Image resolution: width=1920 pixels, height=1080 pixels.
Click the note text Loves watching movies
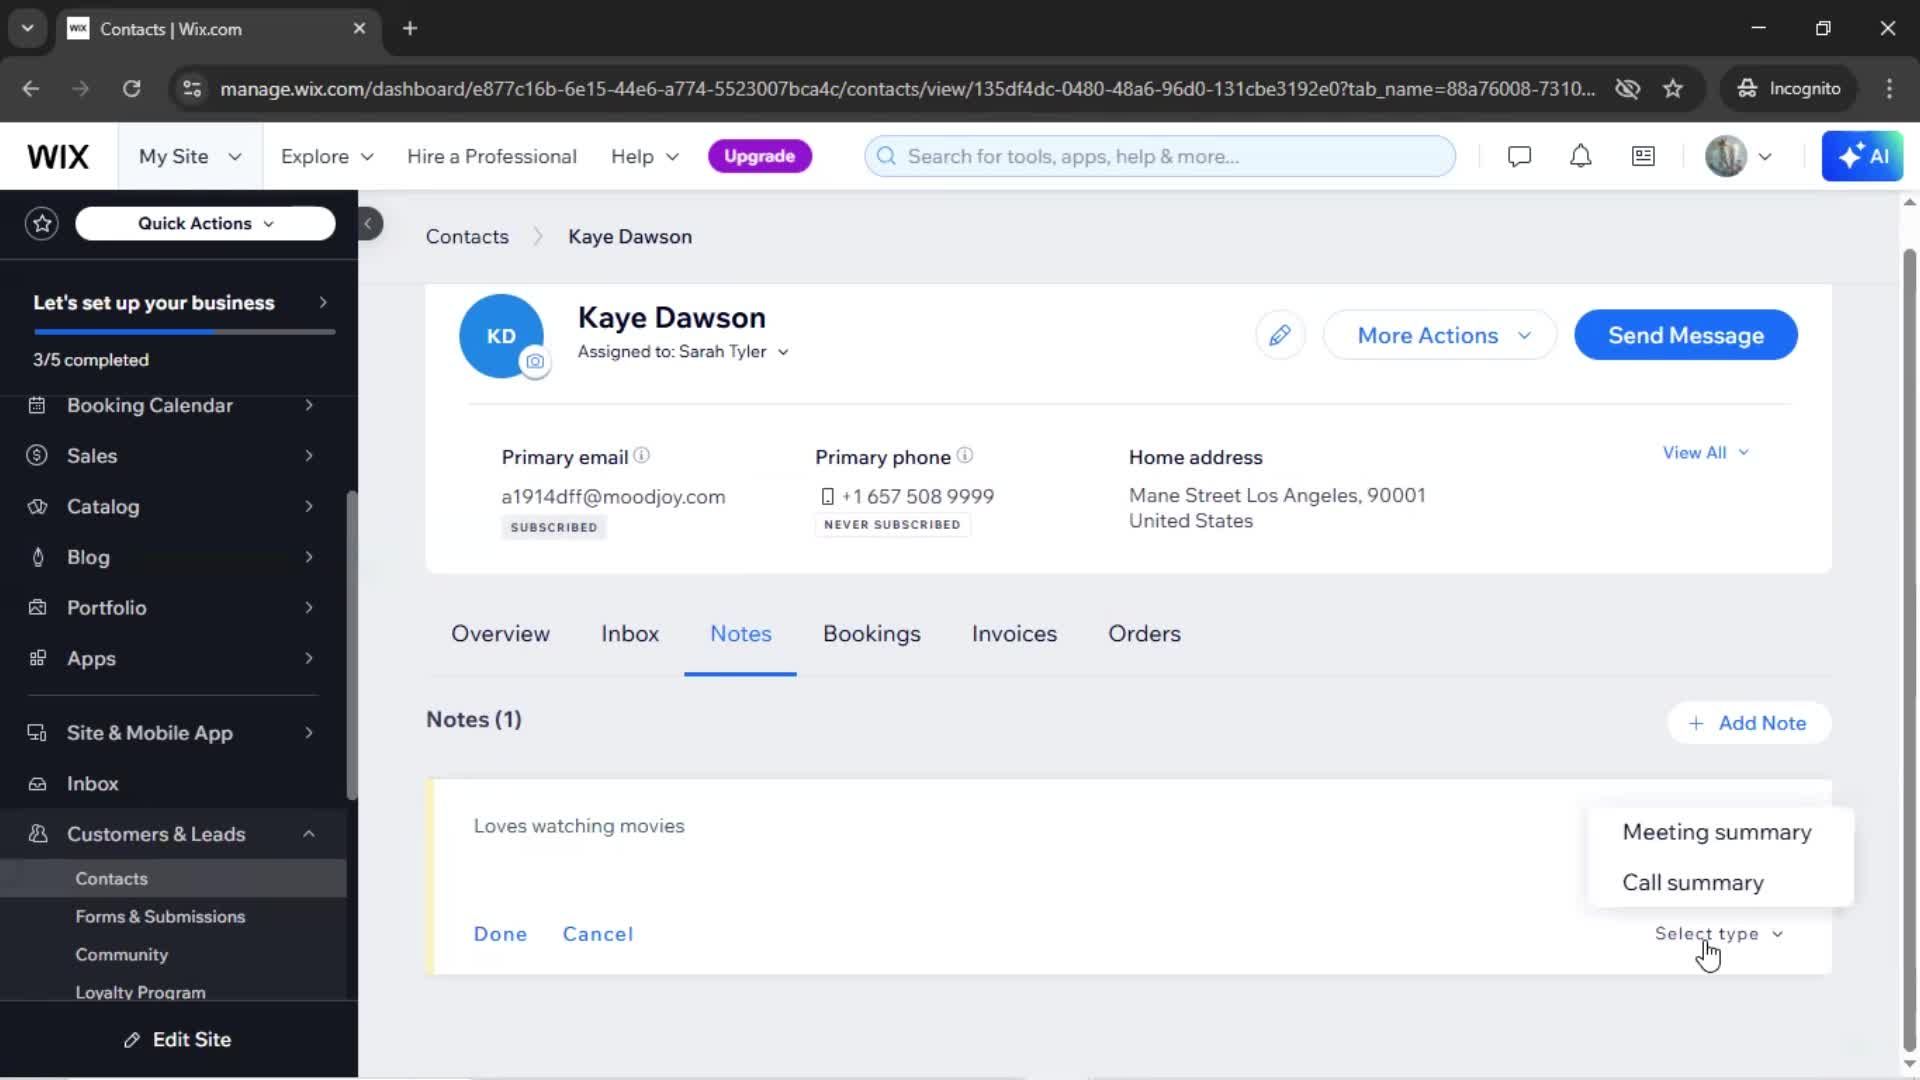(x=579, y=827)
